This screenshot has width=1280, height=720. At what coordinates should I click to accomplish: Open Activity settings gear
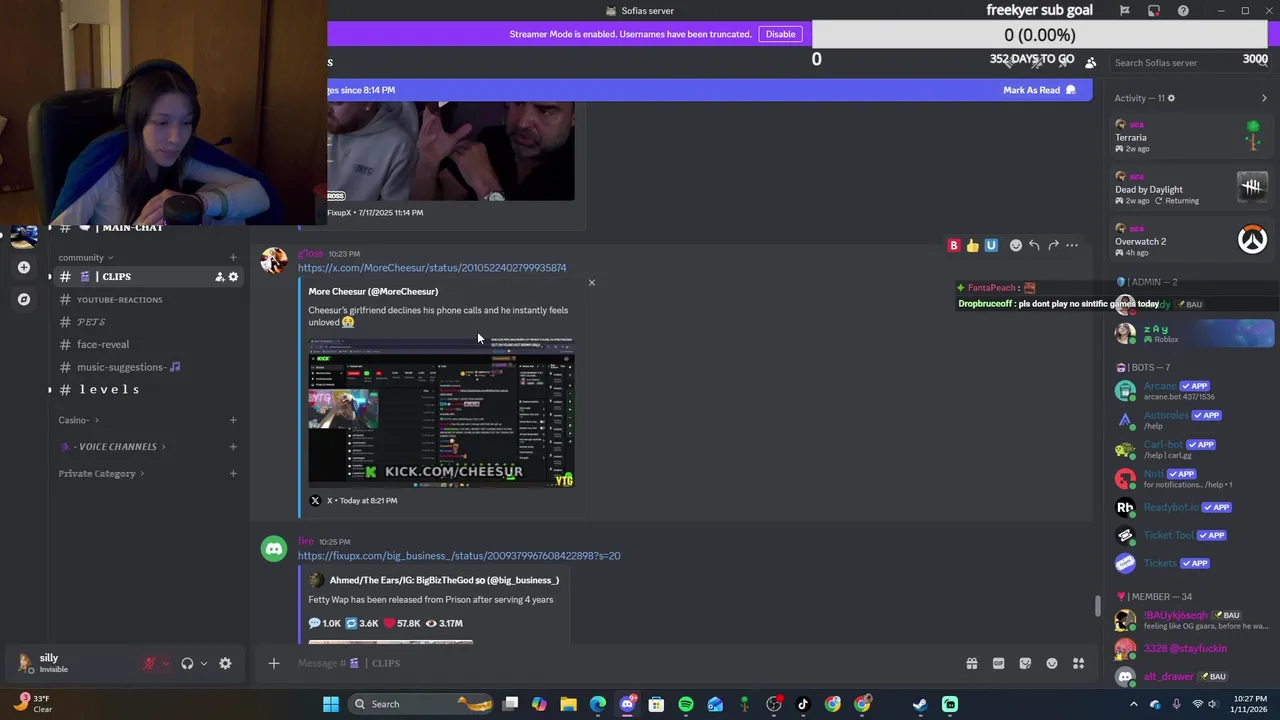(1171, 98)
